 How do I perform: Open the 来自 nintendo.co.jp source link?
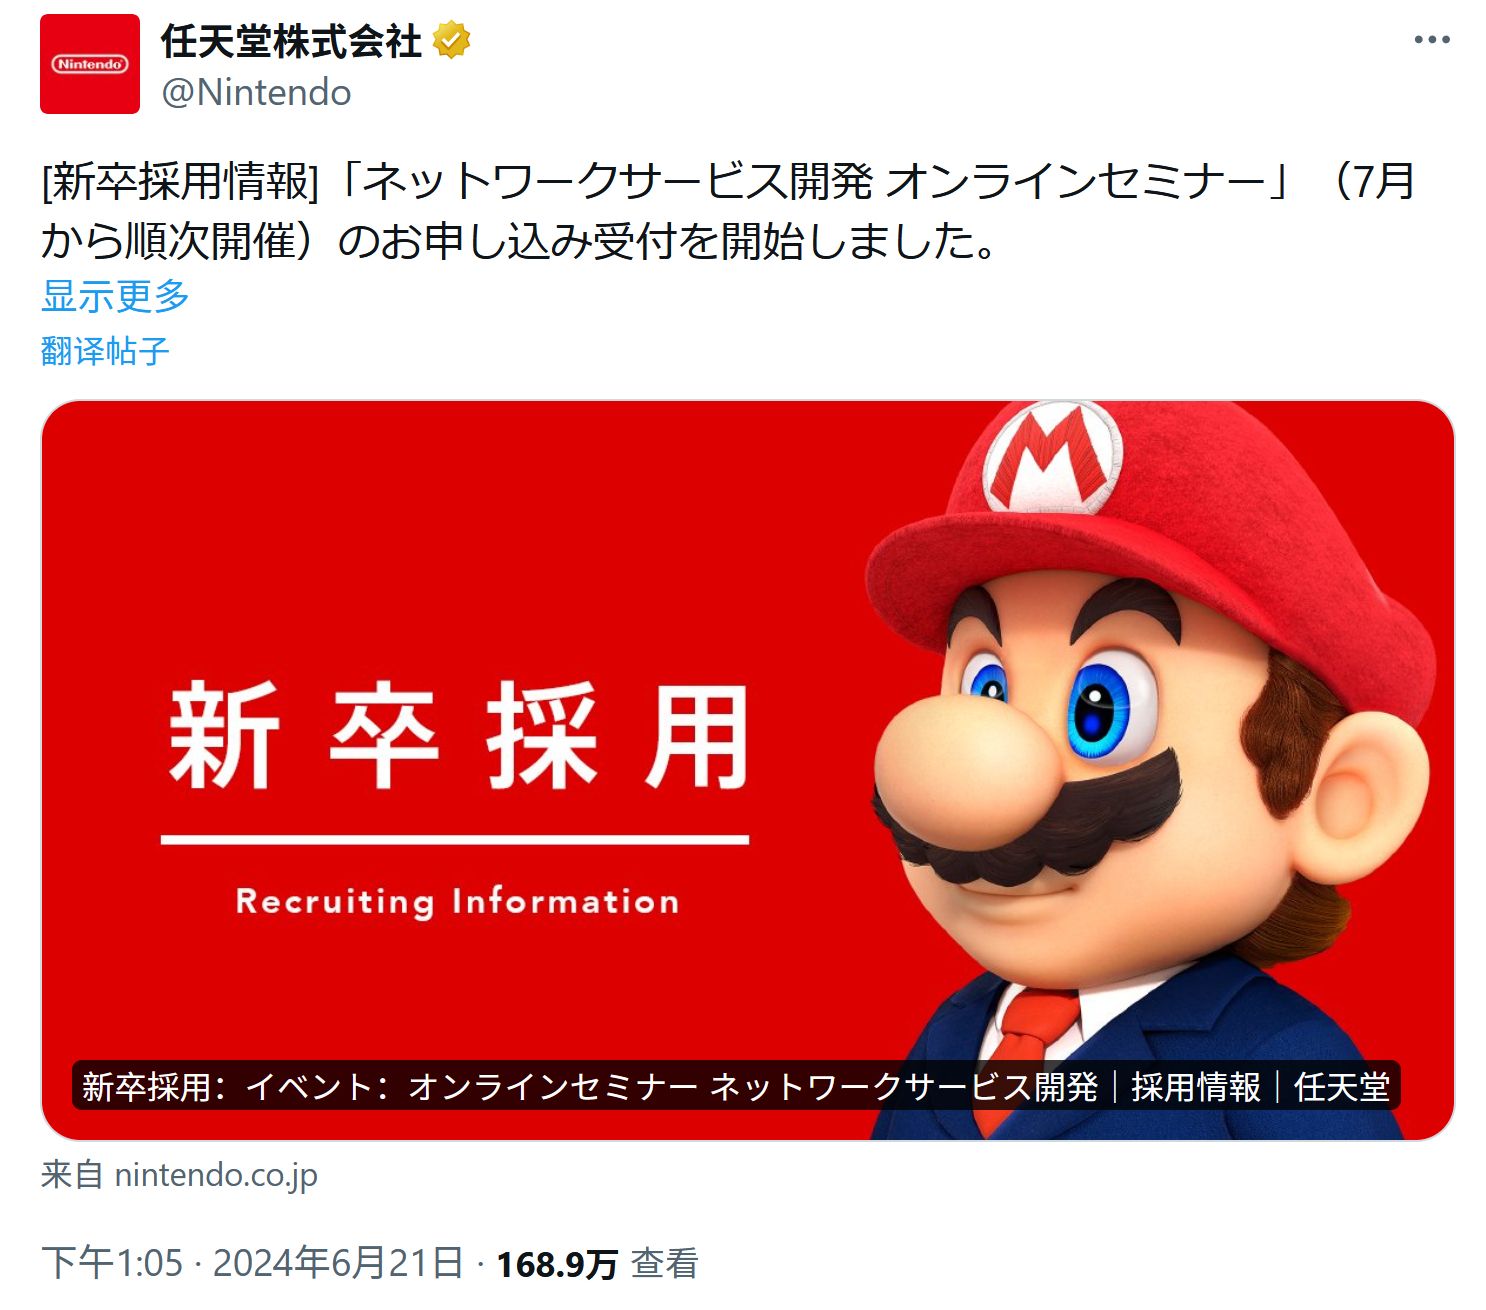point(179,1174)
